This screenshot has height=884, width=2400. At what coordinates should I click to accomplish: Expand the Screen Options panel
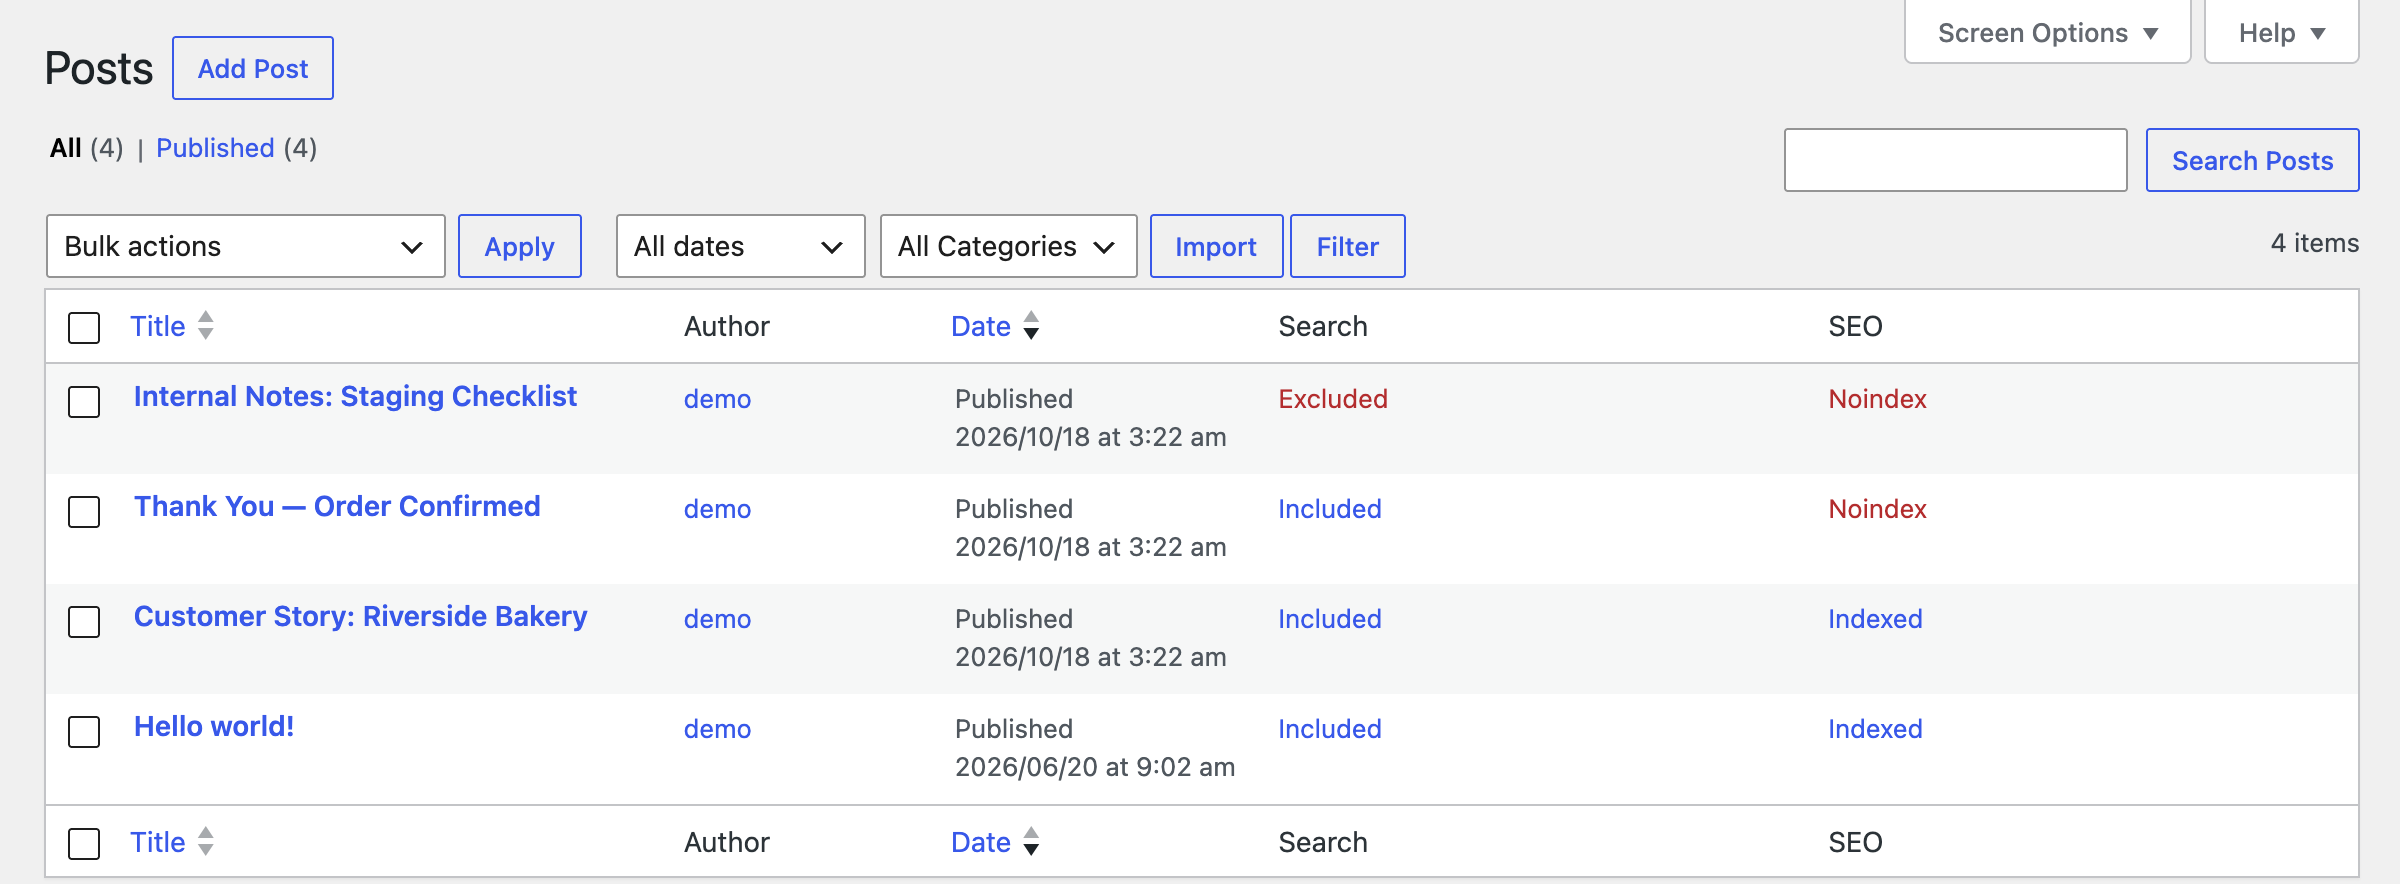tap(2048, 33)
